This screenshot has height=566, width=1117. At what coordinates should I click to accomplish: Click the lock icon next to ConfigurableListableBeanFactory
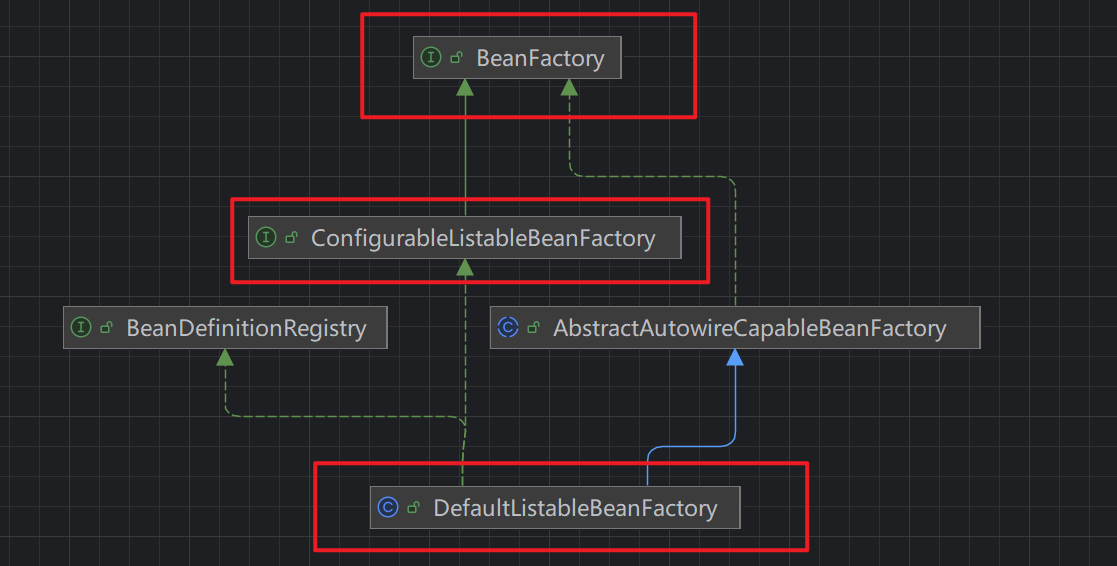291,238
